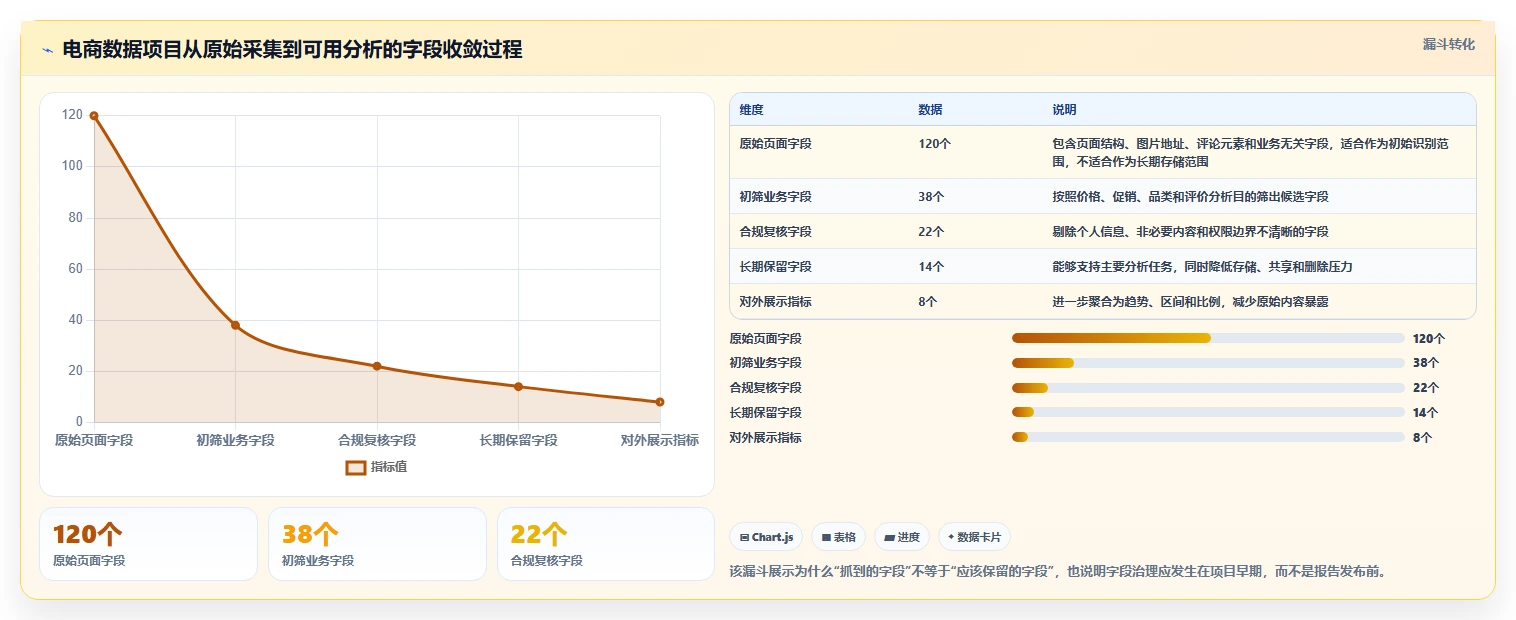Click the 指标值 legend text
The image size is (1516, 620).
[x=389, y=467]
